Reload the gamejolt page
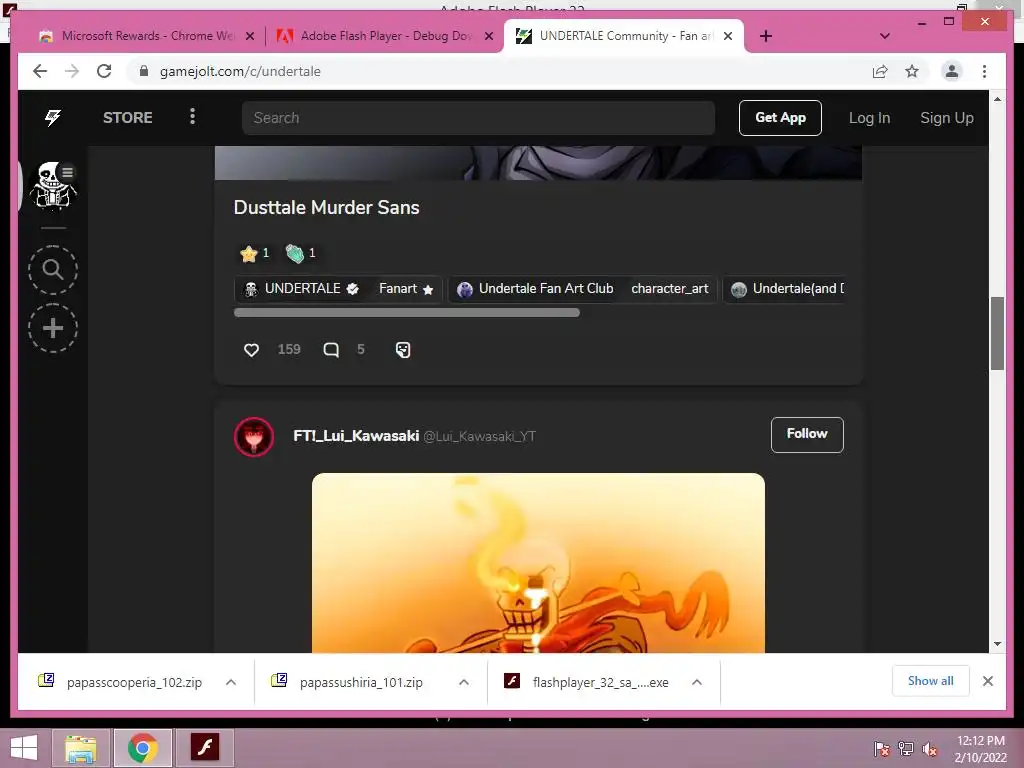Screen dimensions: 1024x768 (104, 71)
